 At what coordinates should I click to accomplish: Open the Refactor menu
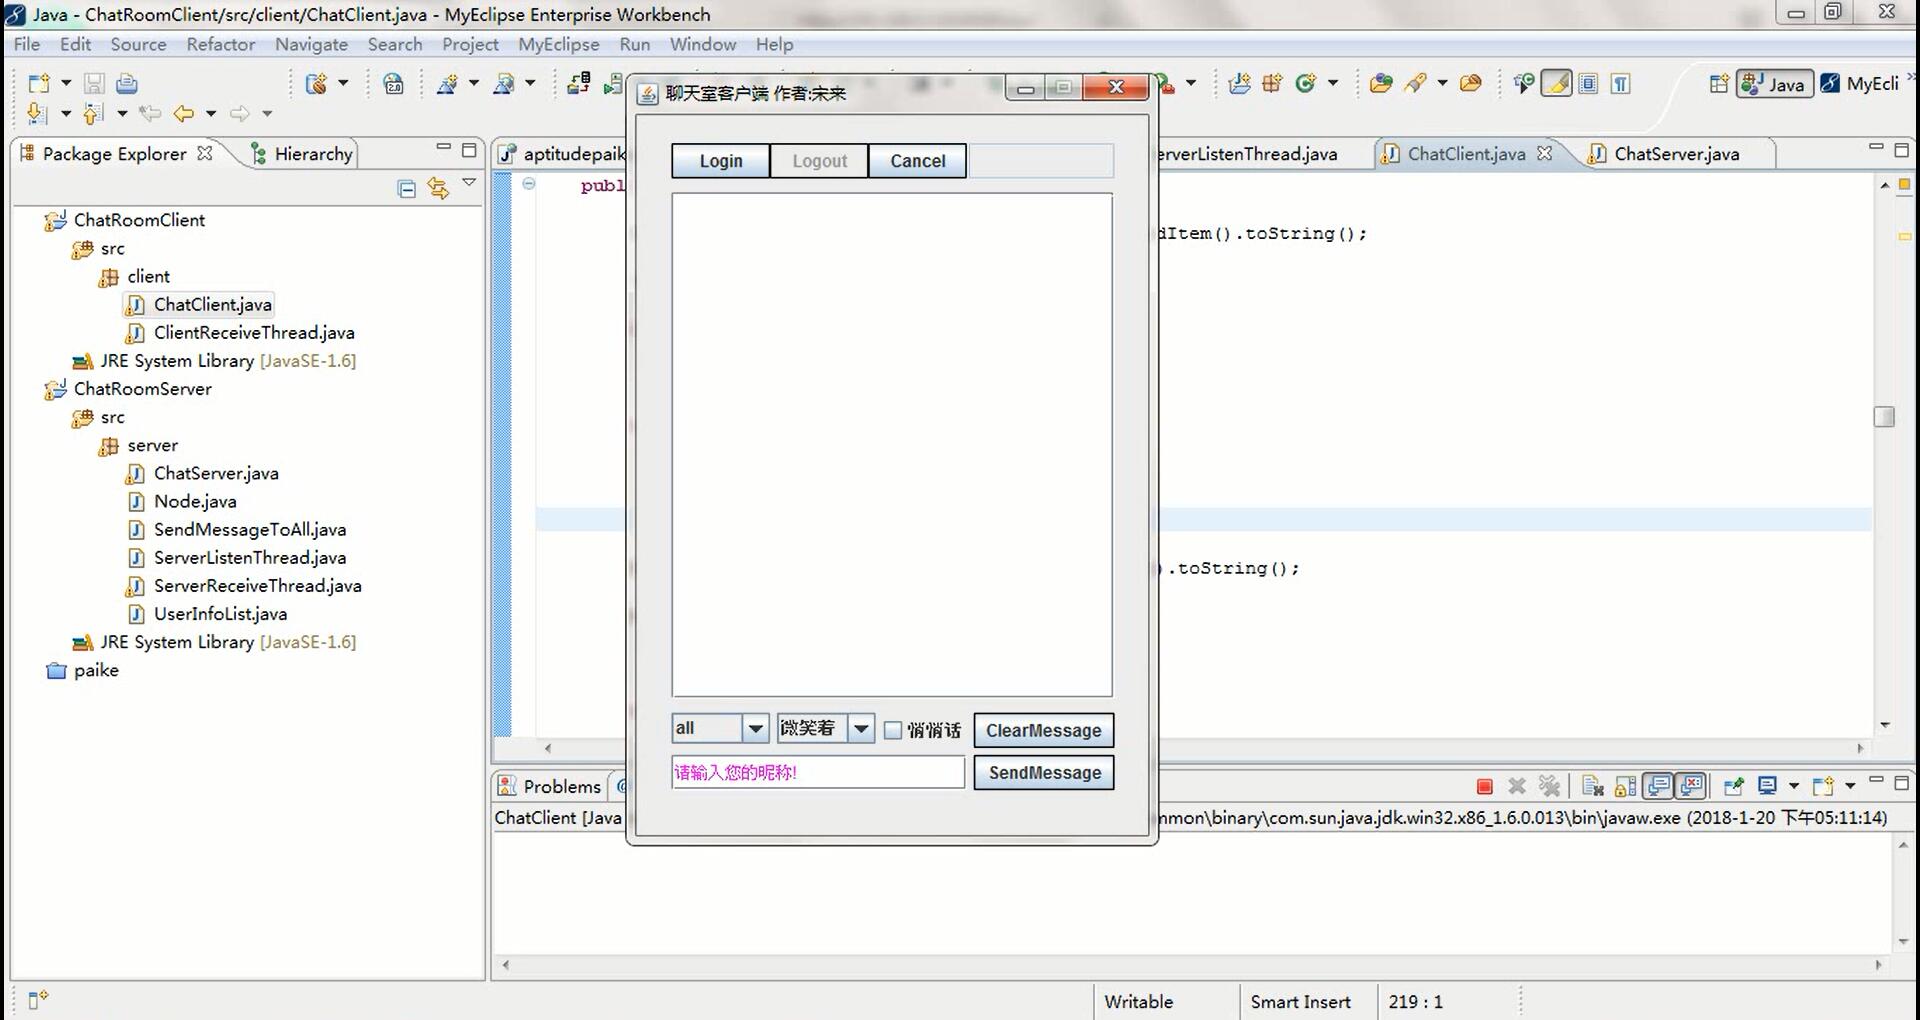coord(220,44)
